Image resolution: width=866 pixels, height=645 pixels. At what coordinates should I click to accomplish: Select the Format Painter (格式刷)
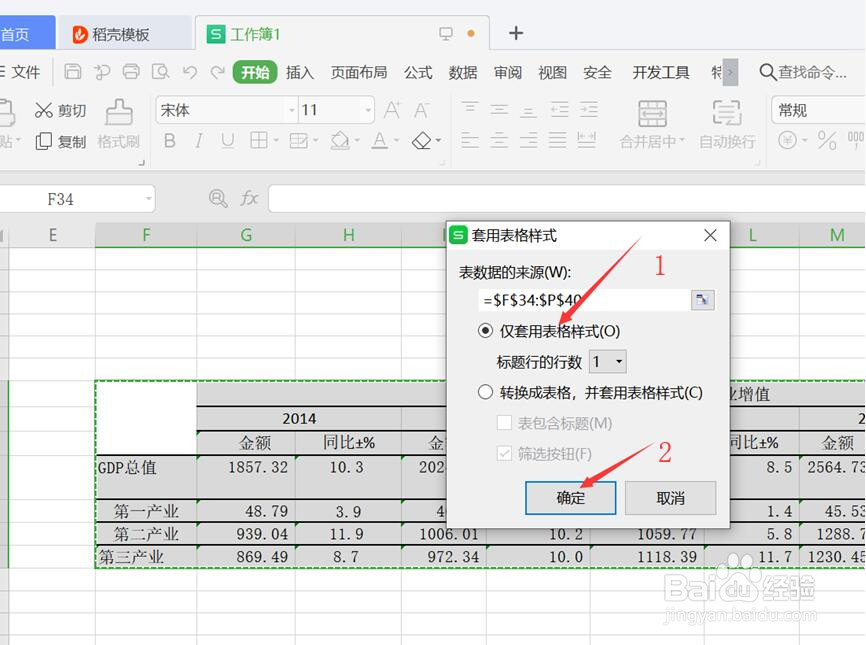pyautogui.click(x=118, y=125)
